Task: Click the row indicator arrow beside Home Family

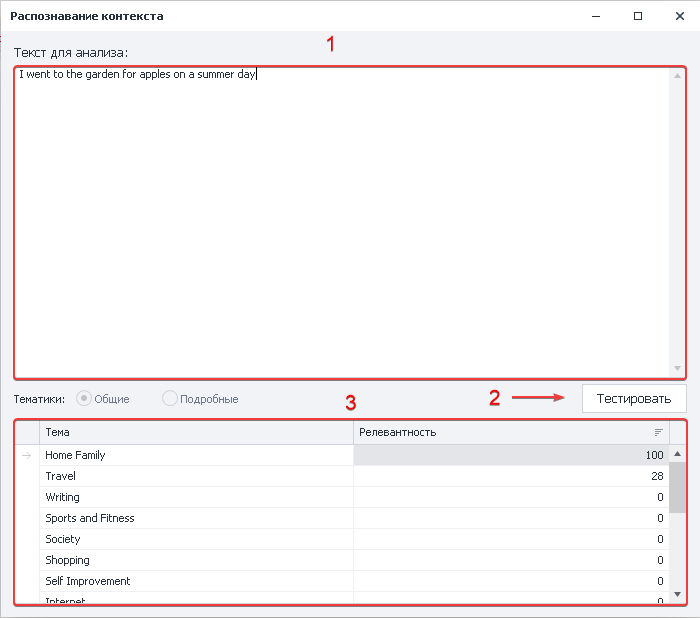Action: pyautogui.click(x=27, y=455)
